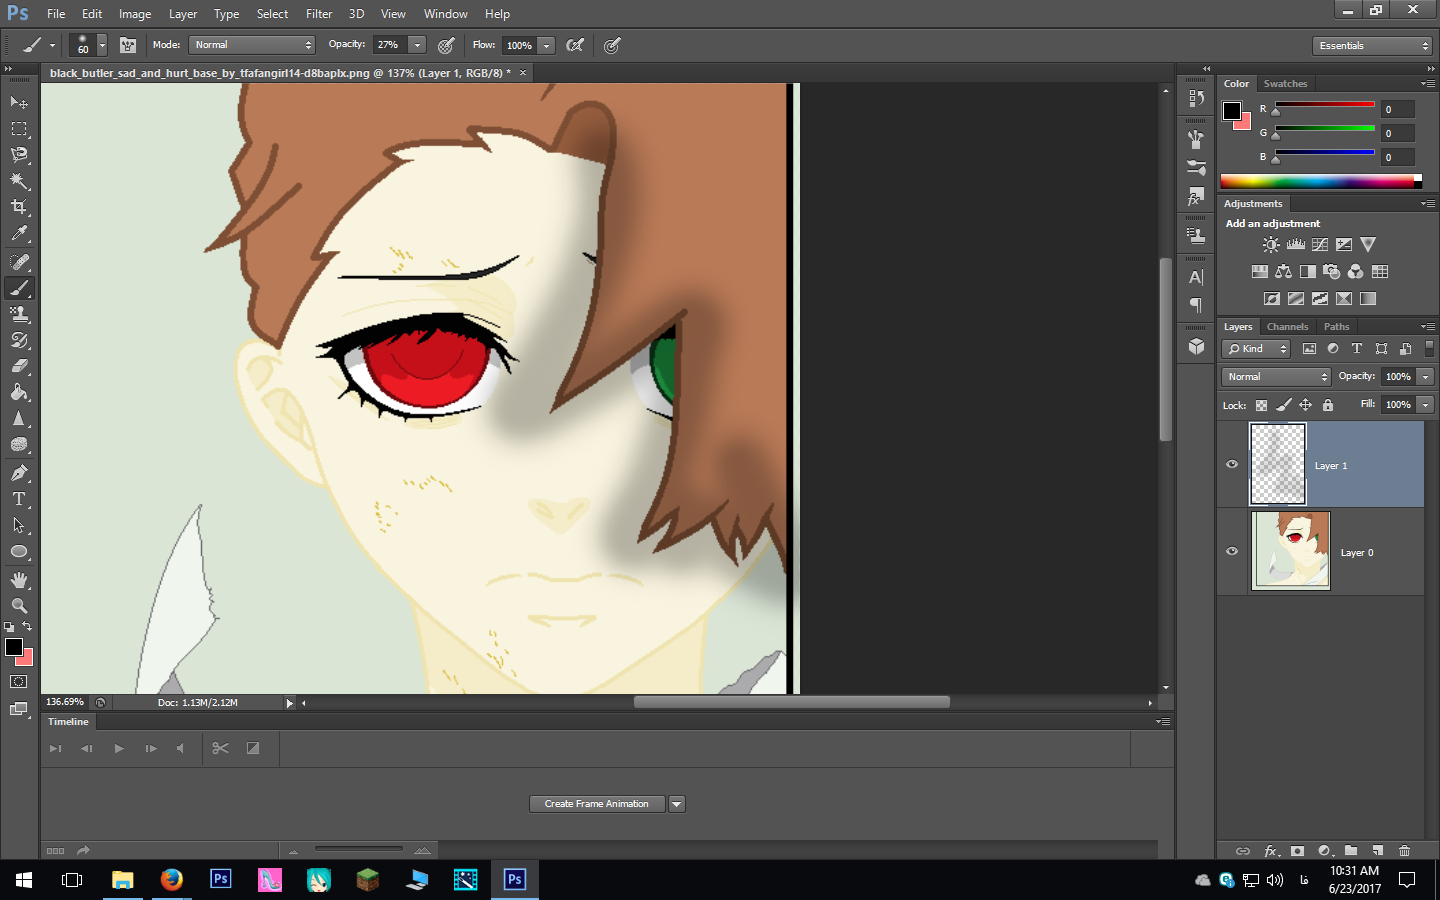Select the Paint Bucket tool
The height and width of the screenshot is (900, 1440).
(19, 392)
